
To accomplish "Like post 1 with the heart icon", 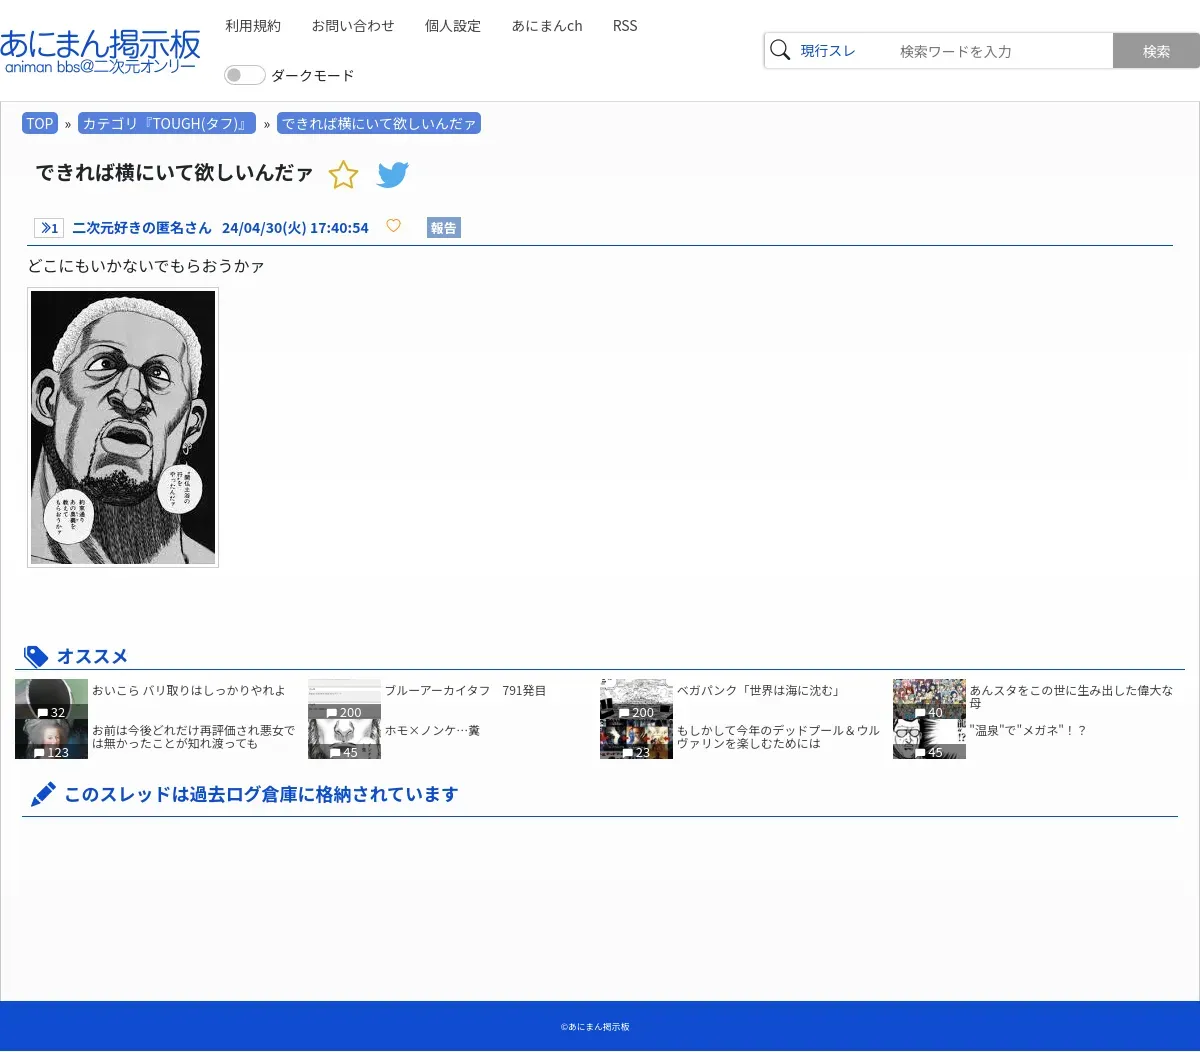I will coord(394,226).
